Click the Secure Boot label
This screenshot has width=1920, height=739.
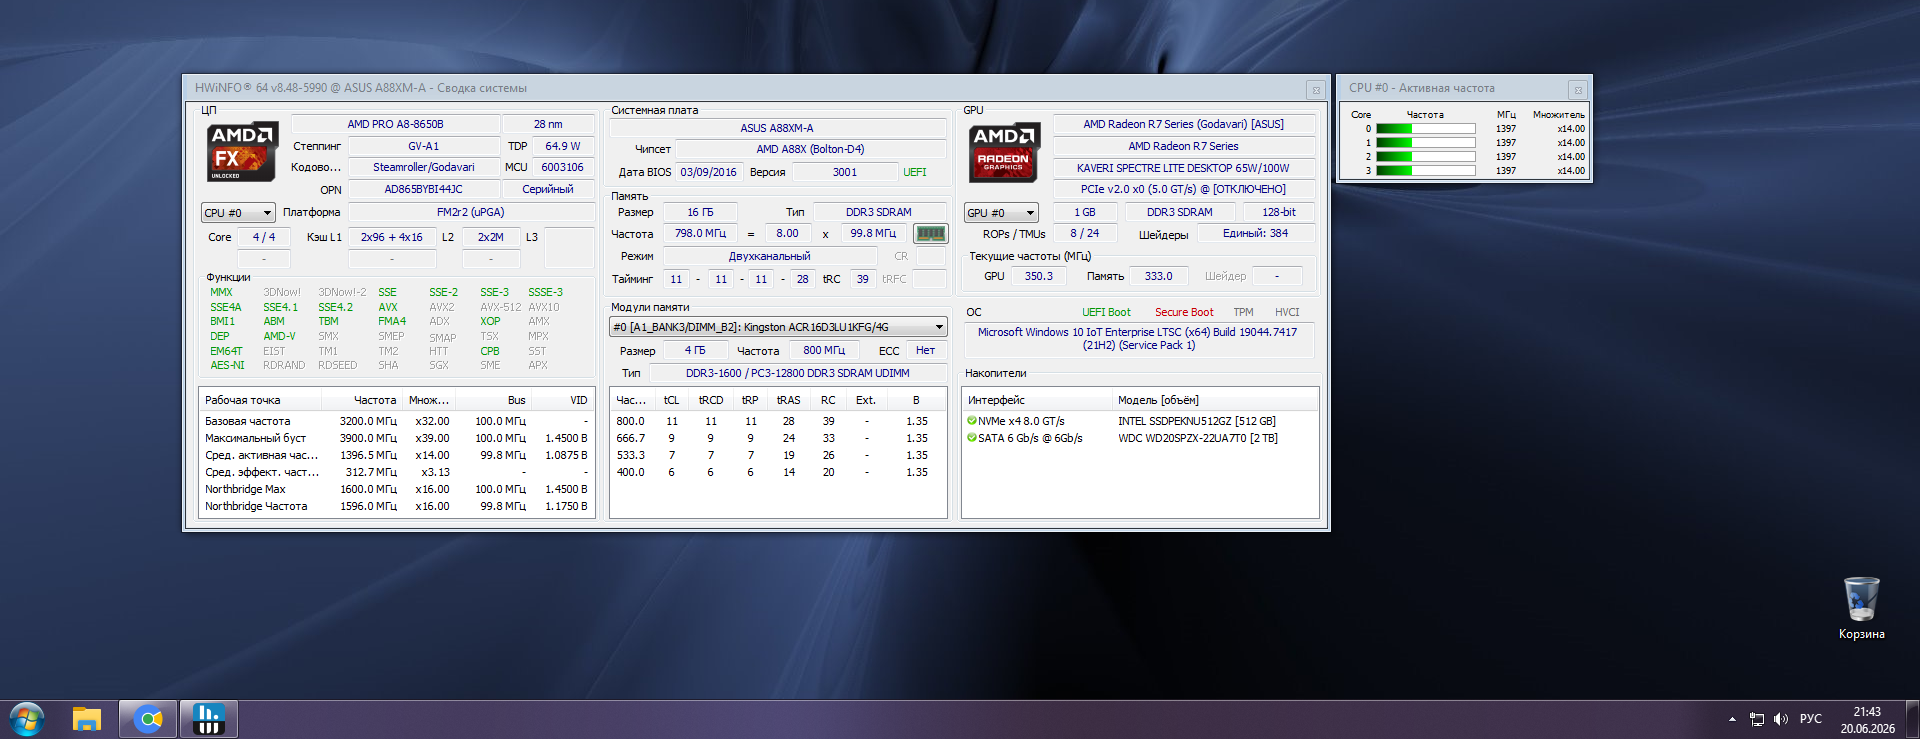click(x=1184, y=312)
